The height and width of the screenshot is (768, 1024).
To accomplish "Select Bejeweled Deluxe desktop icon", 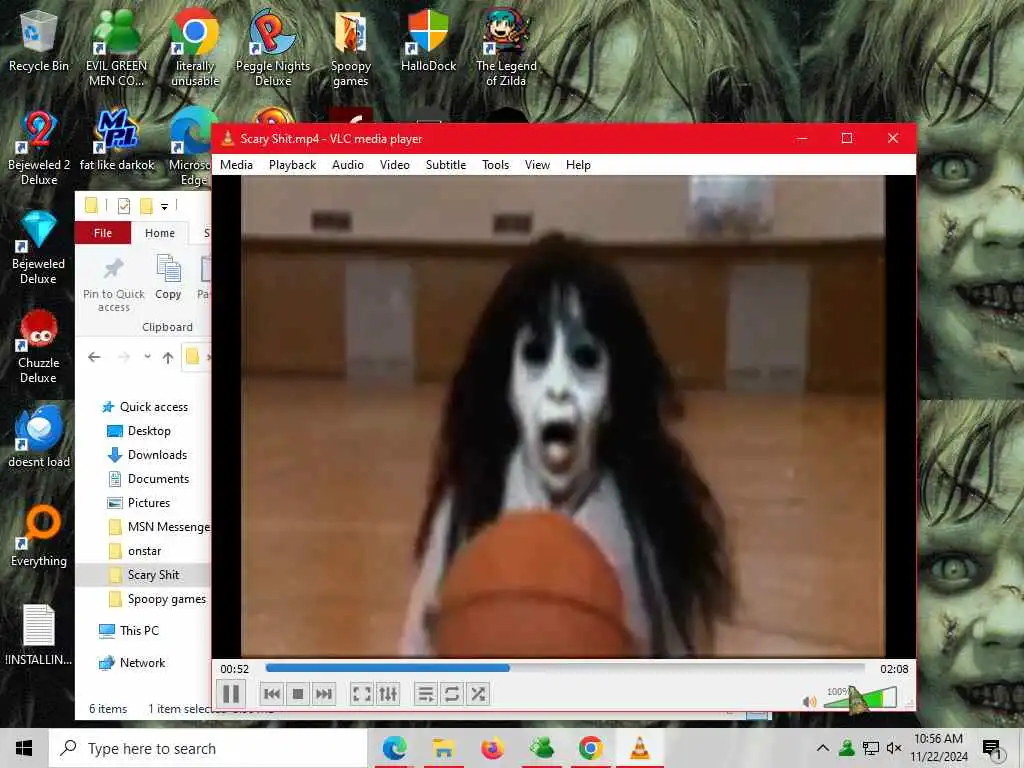I will [39, 247].
